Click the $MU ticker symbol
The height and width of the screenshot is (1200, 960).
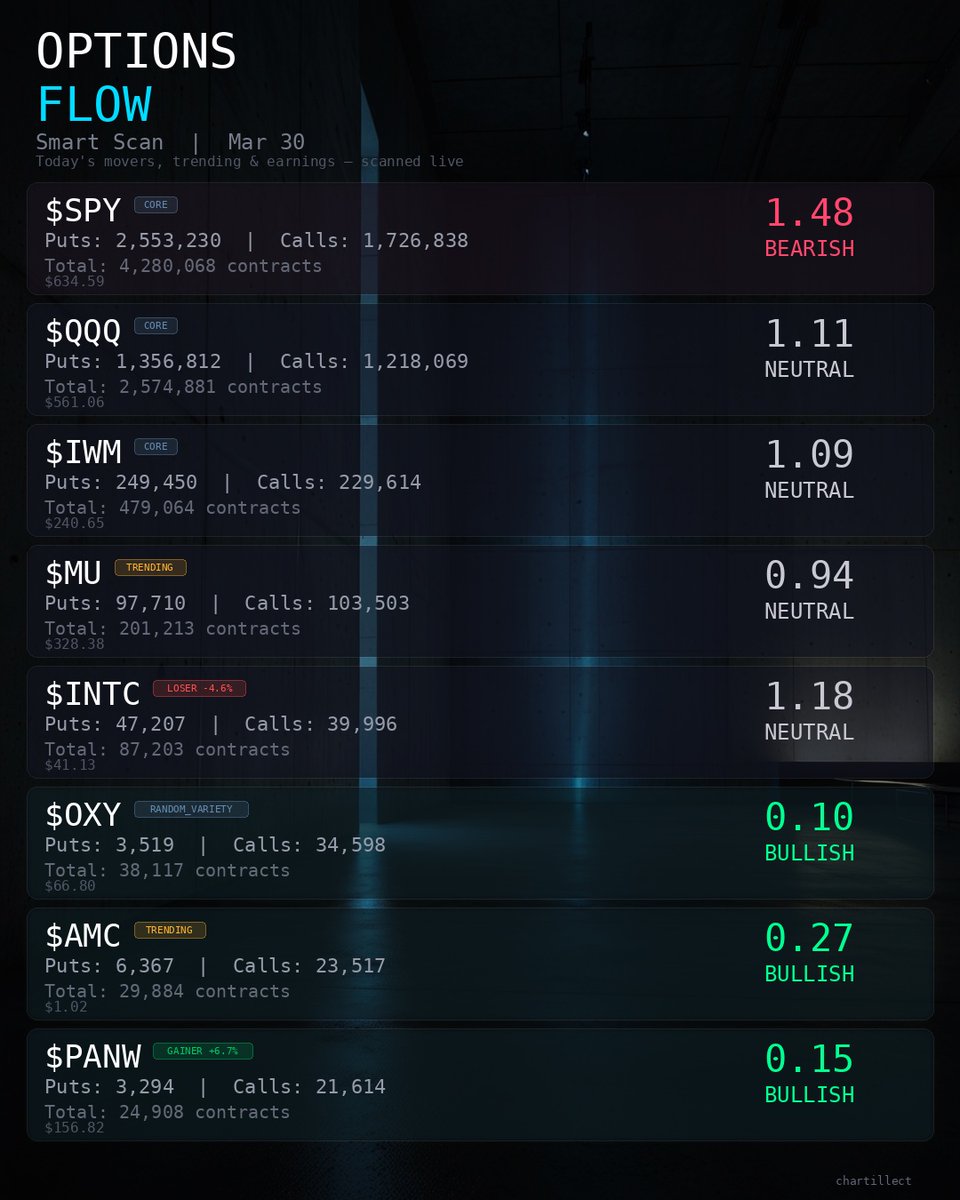tap(73, 573)
